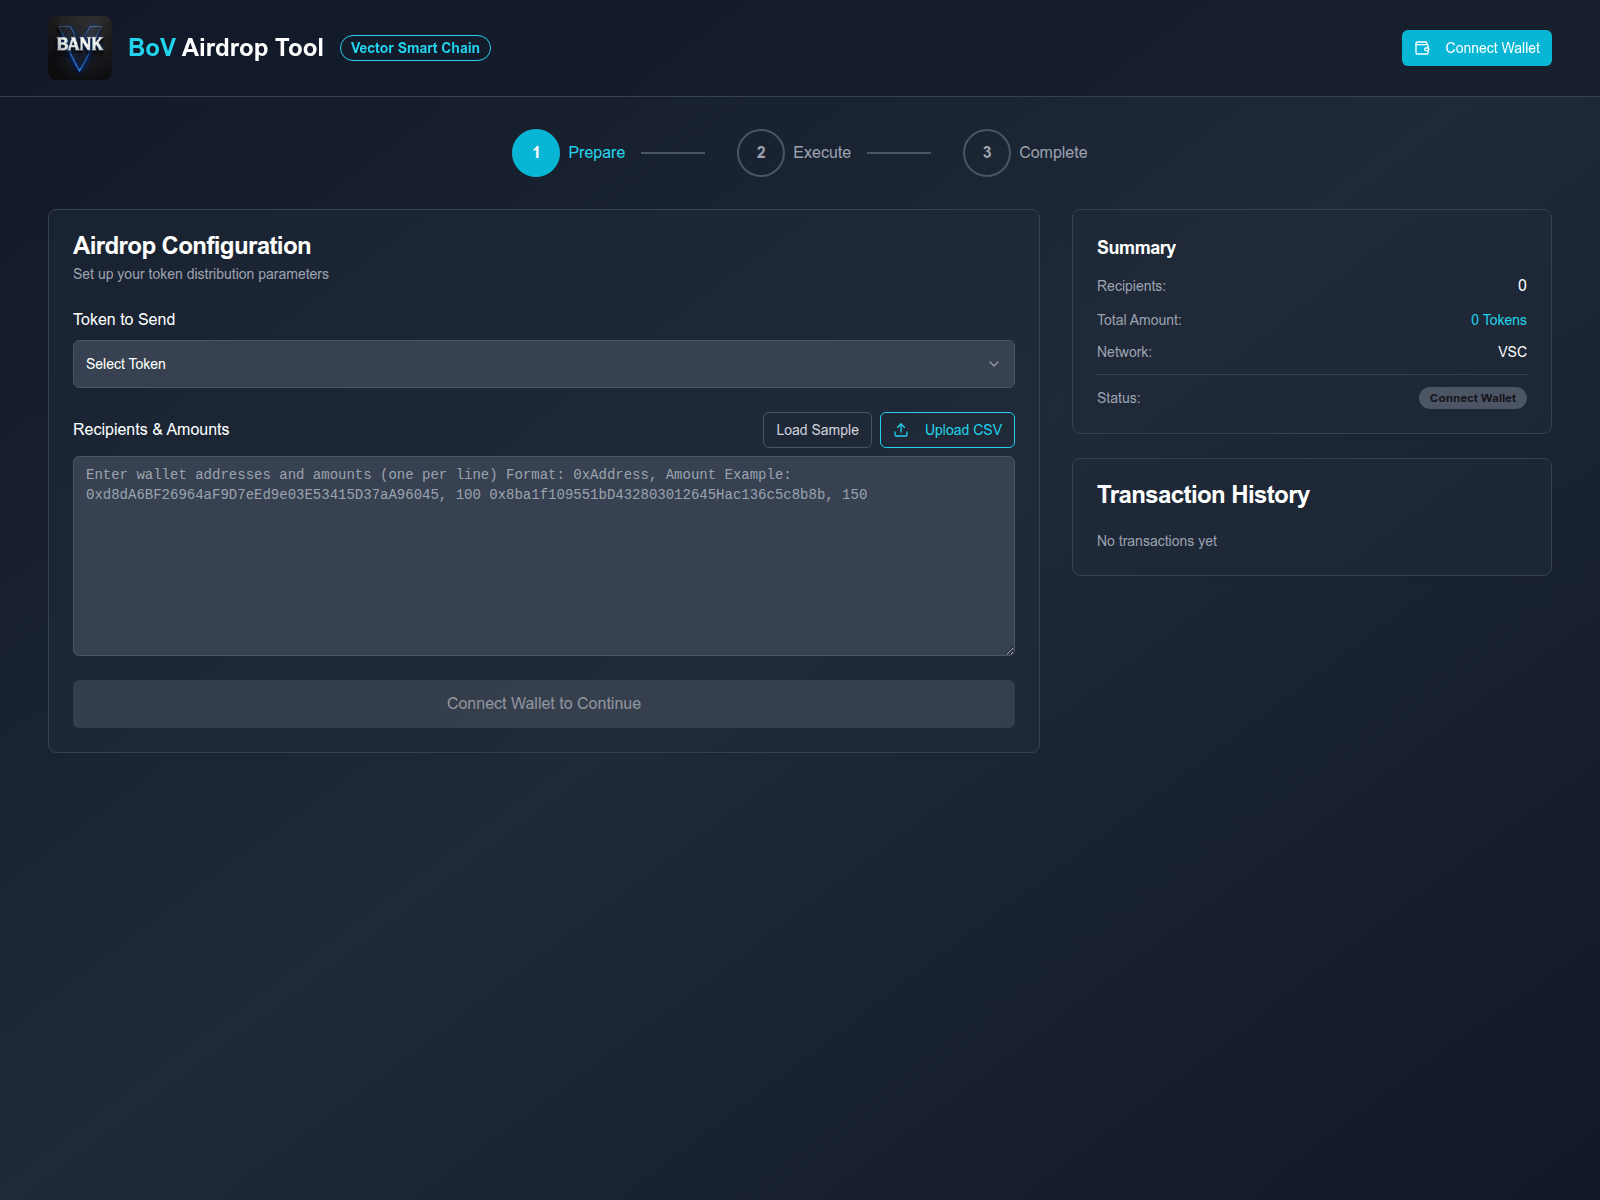Click the BoV bank logo icon
The width and height of the screenshot is (1600, 1200).
click(x=80, y=47)
